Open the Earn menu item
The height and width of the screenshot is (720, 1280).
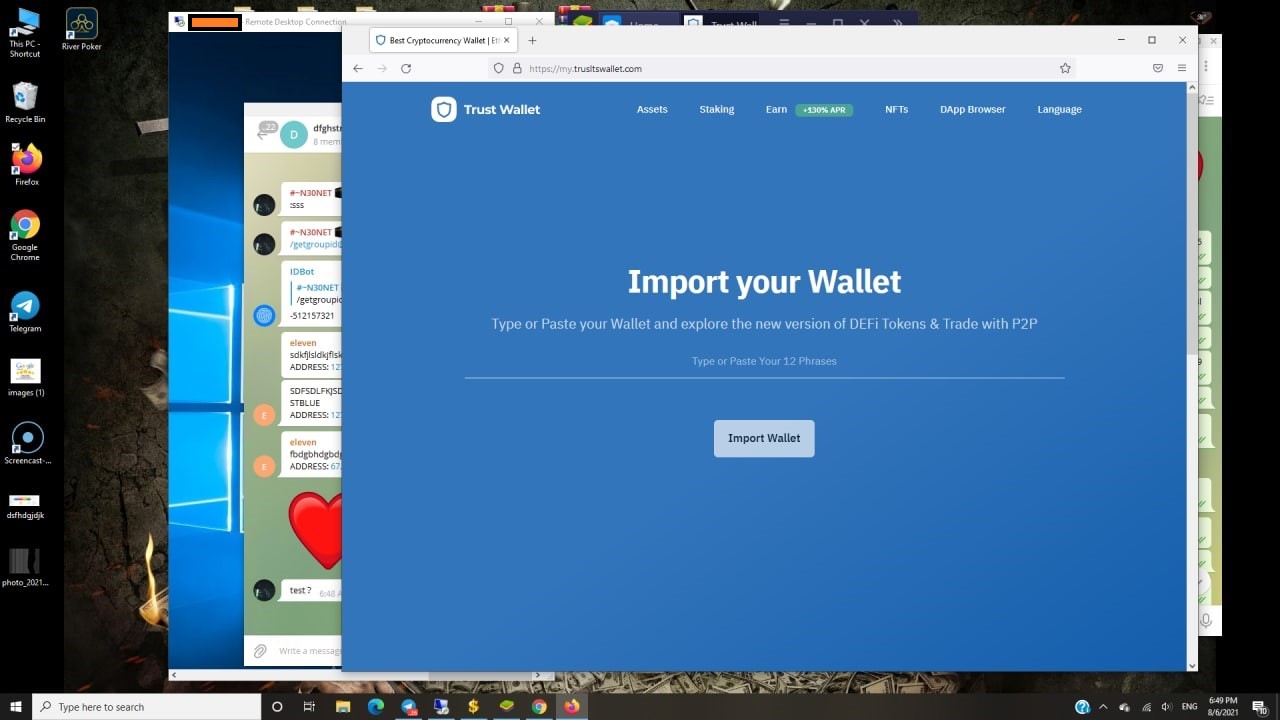pos(776,110)
